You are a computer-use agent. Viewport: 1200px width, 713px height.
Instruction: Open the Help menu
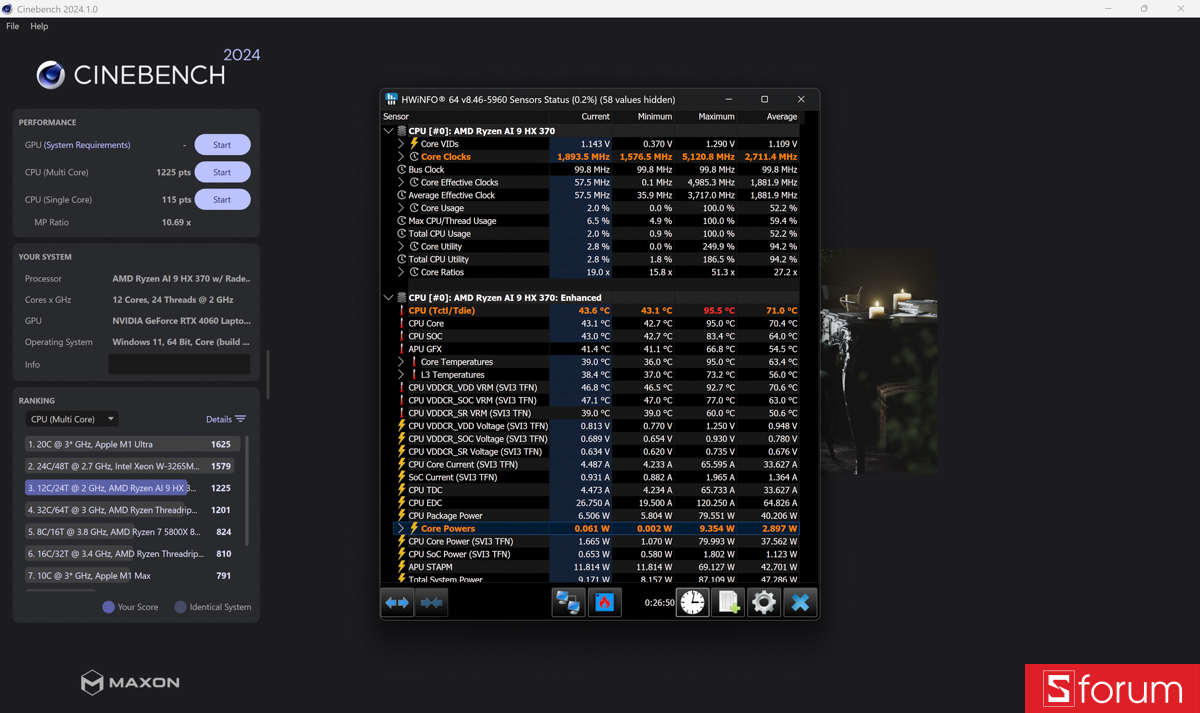[39, 26]
